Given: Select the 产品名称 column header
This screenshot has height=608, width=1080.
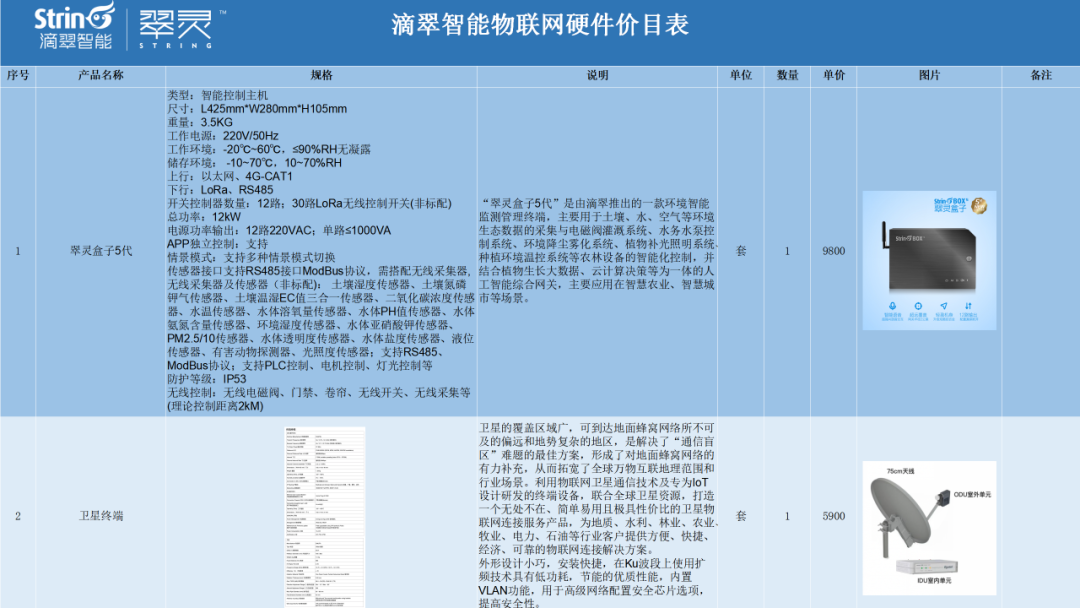Looking at the screenshot, I should (101, 75).
